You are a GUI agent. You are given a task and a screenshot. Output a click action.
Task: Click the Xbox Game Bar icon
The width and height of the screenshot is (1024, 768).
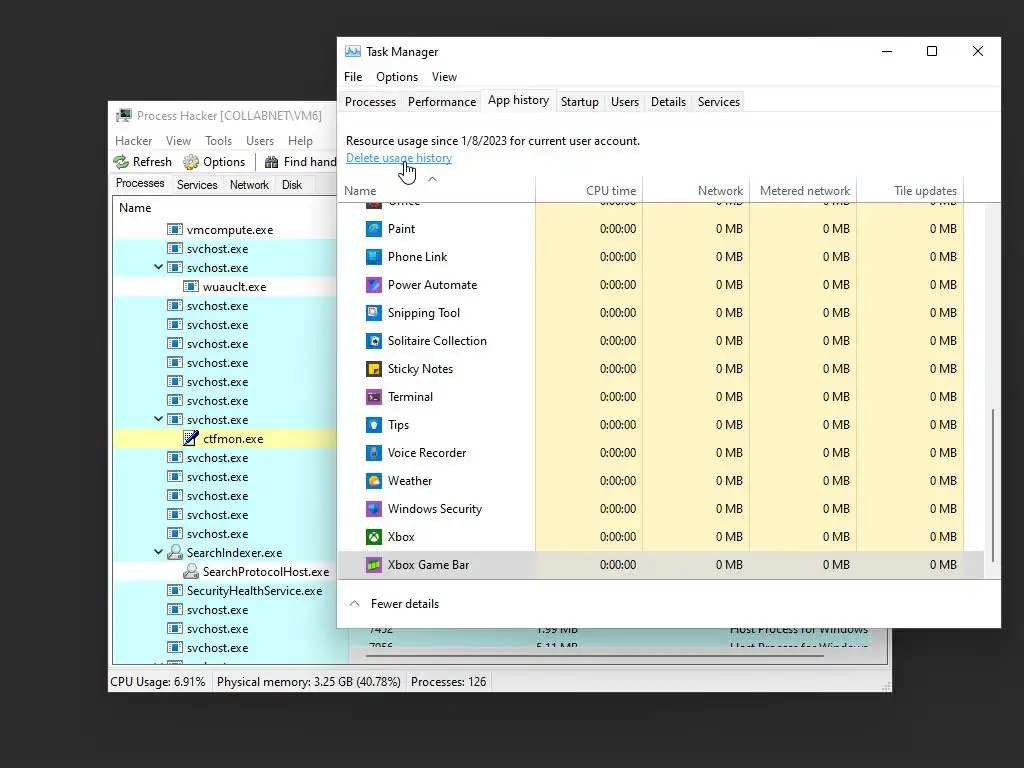(374, 566)
